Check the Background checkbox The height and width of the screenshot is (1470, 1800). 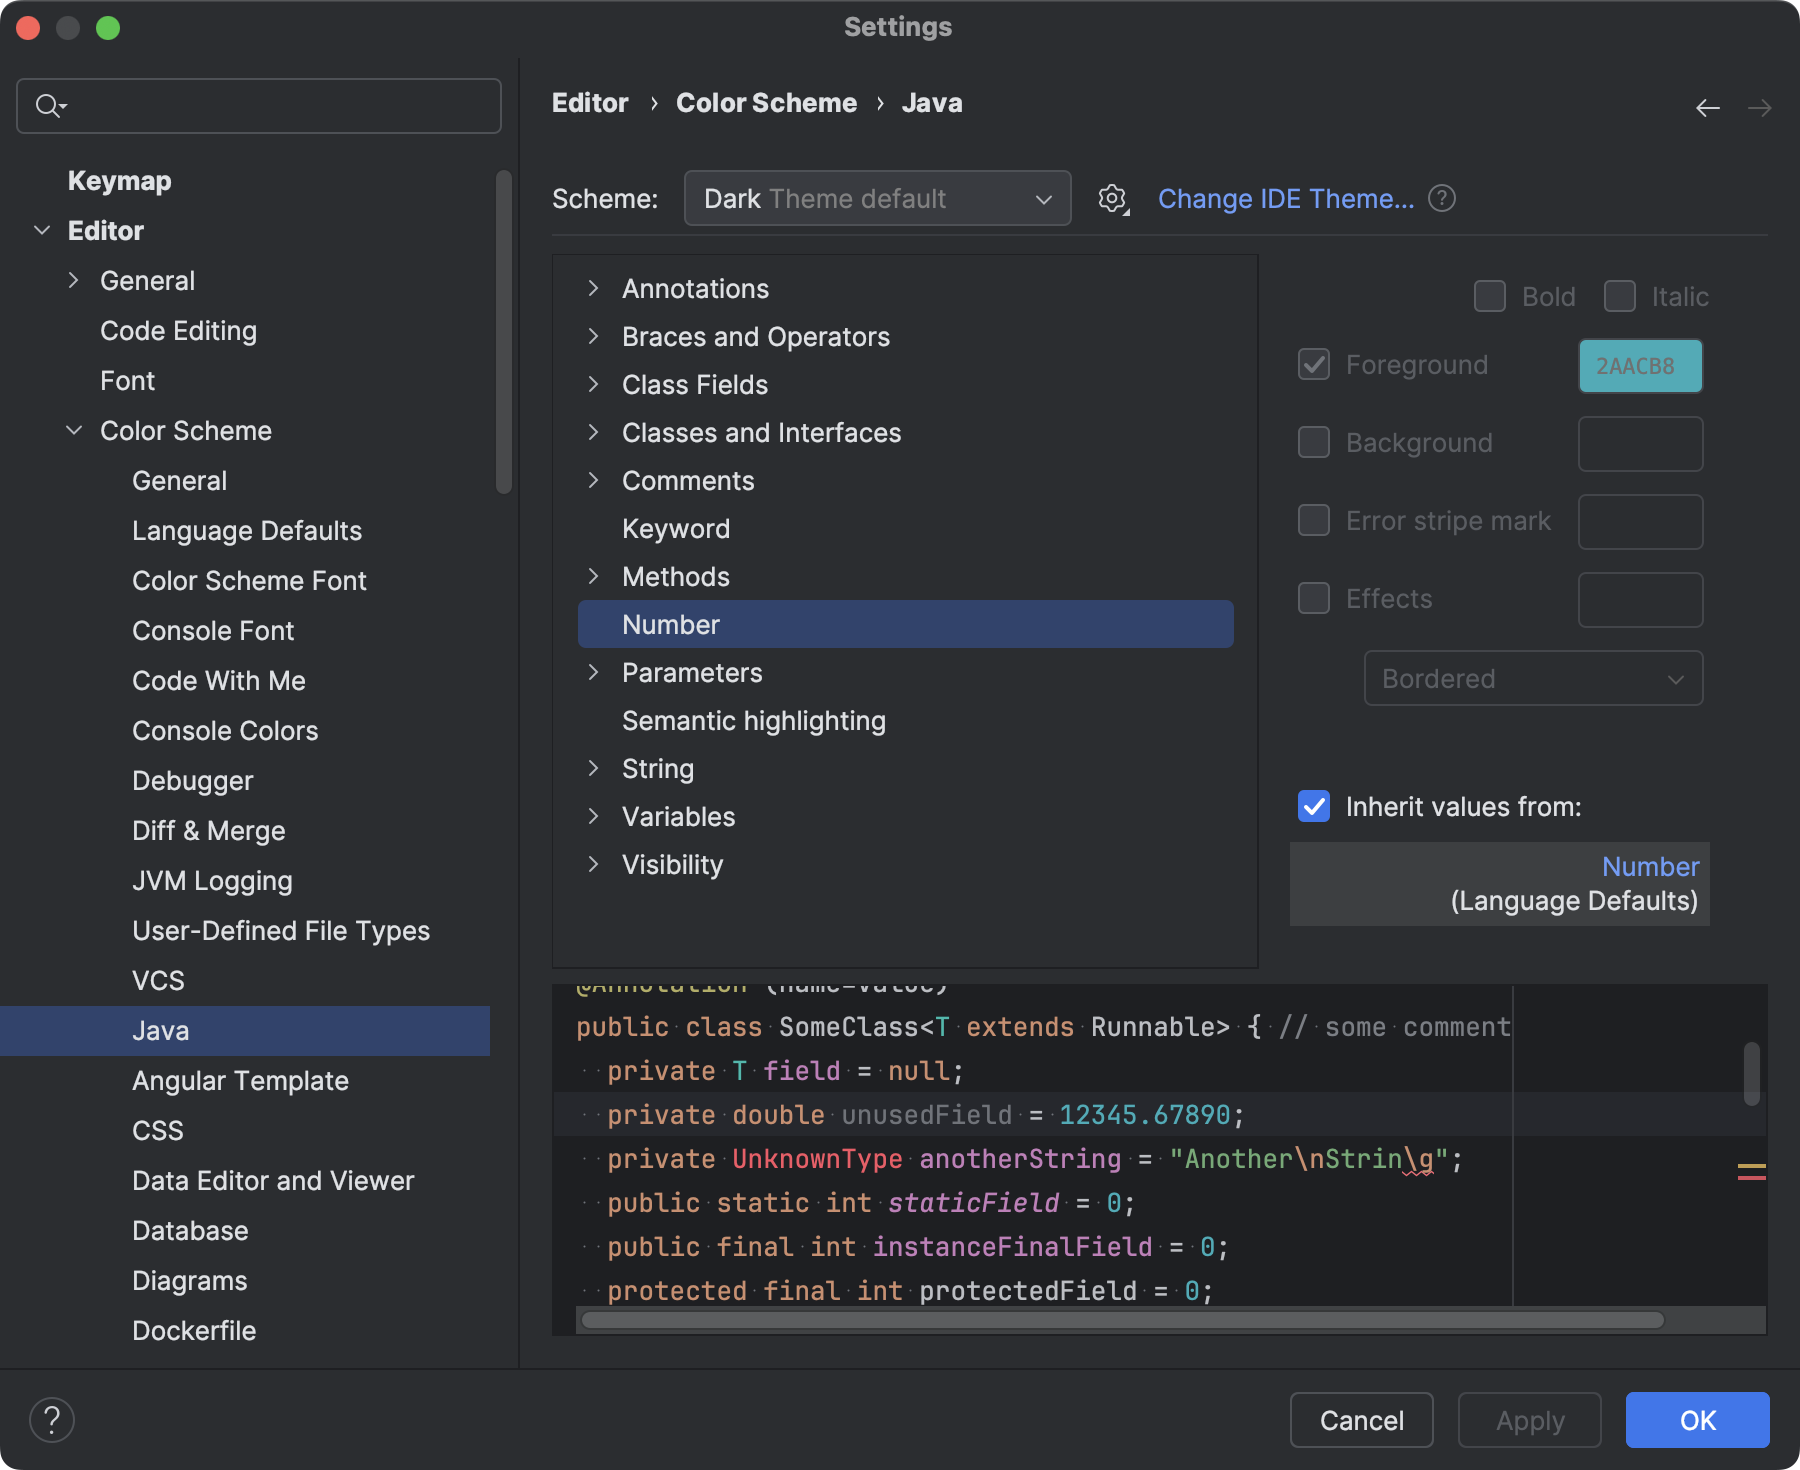(x=1313, y=443)
